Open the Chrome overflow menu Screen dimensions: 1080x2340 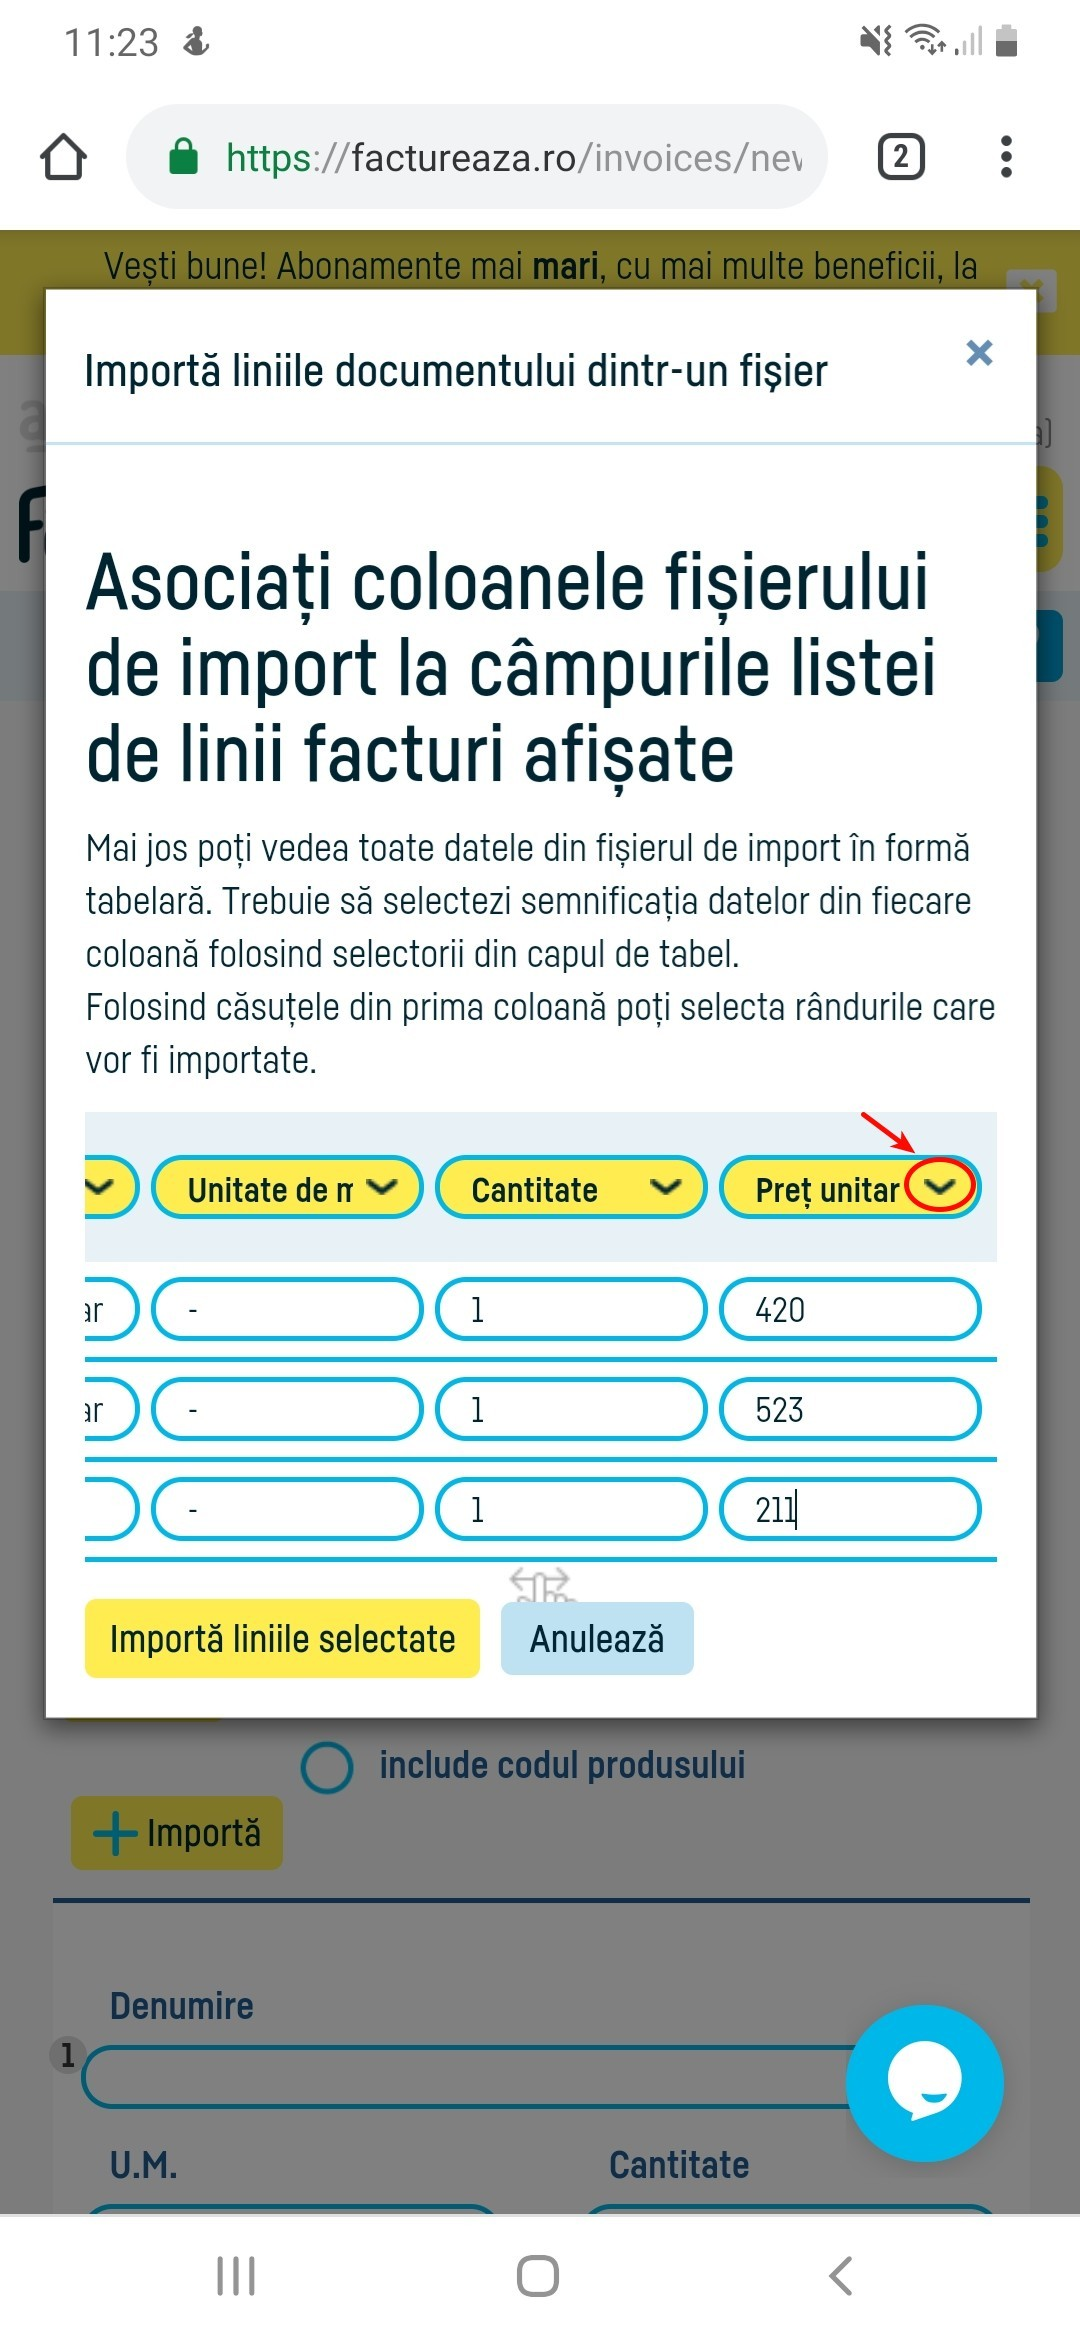point(1006,157)
